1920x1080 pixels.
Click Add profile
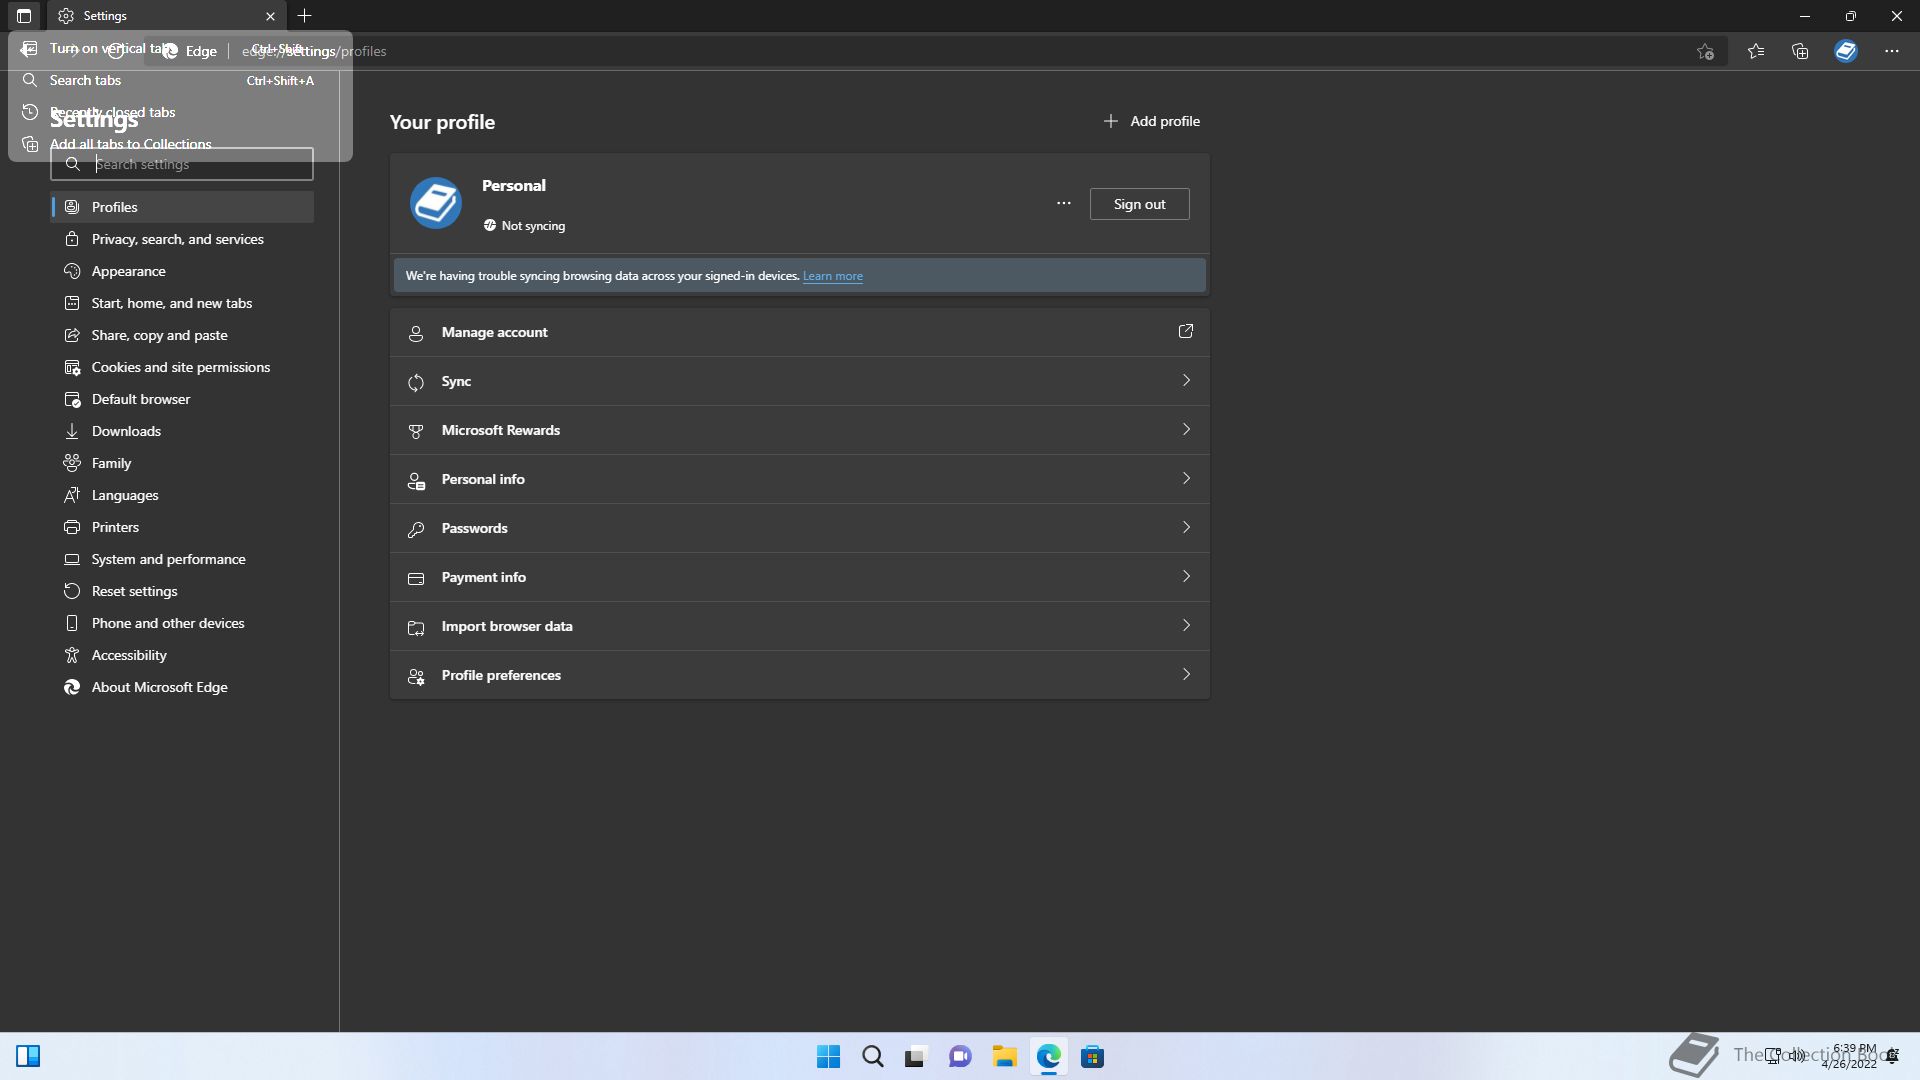pyautogui.click(x=1151, y=121)
